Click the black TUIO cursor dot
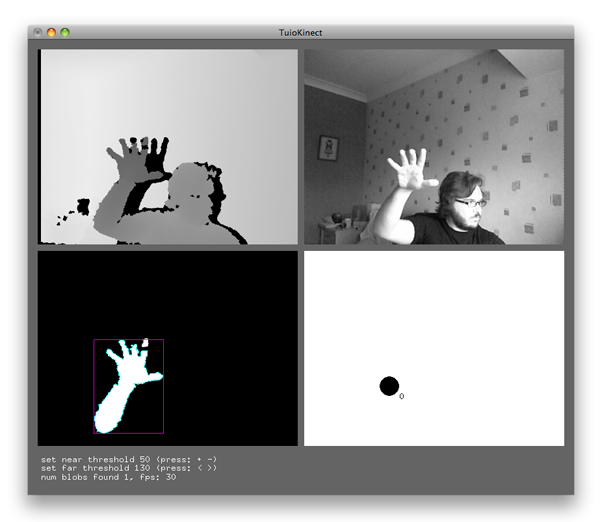This screenshot has width=600, height=522. point(389,386)
